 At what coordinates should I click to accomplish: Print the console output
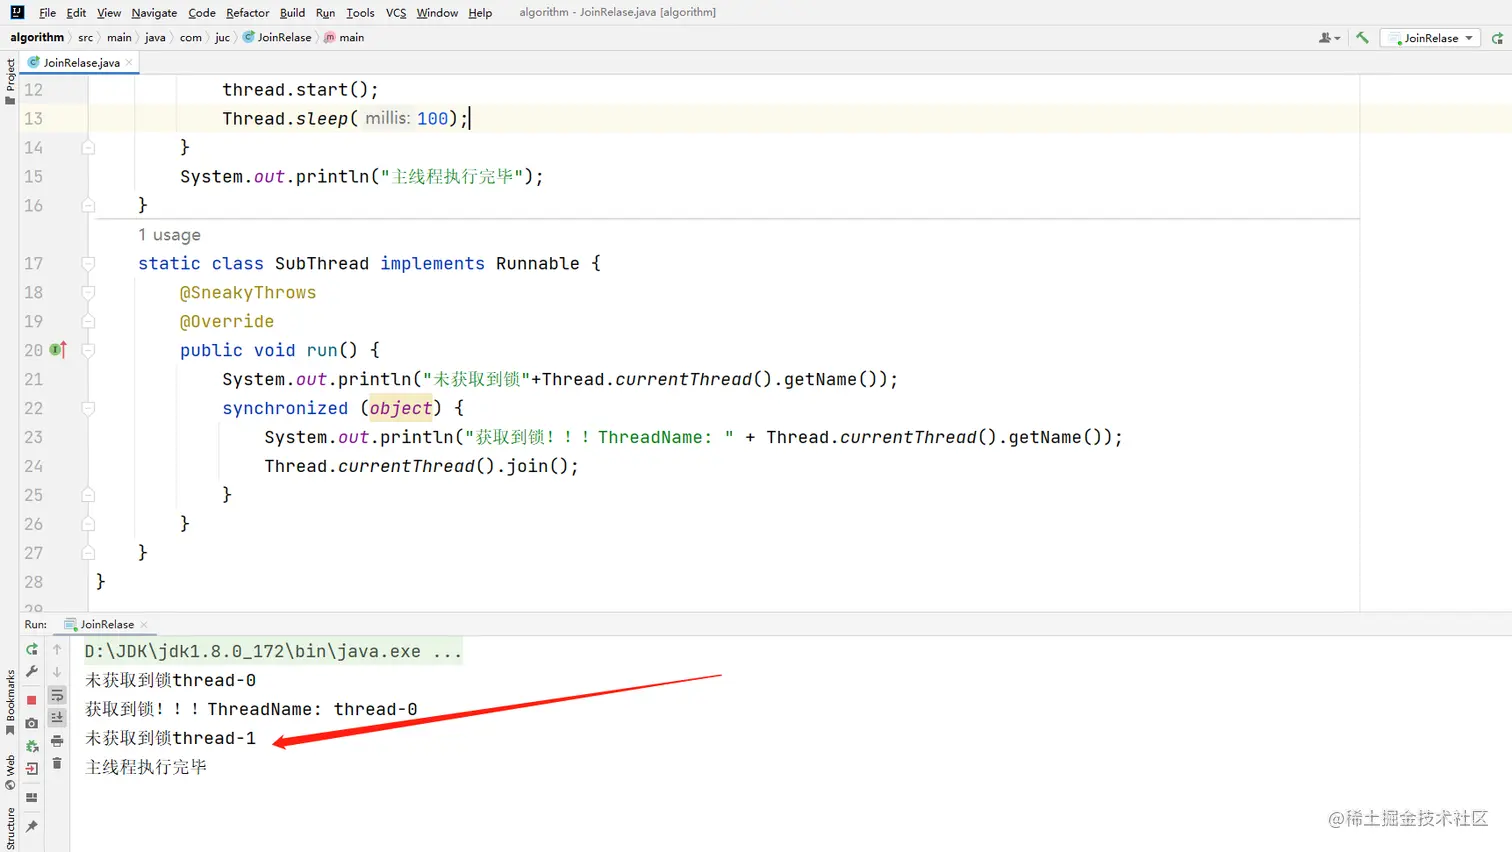pyautogui.click(x=57, y=741)
